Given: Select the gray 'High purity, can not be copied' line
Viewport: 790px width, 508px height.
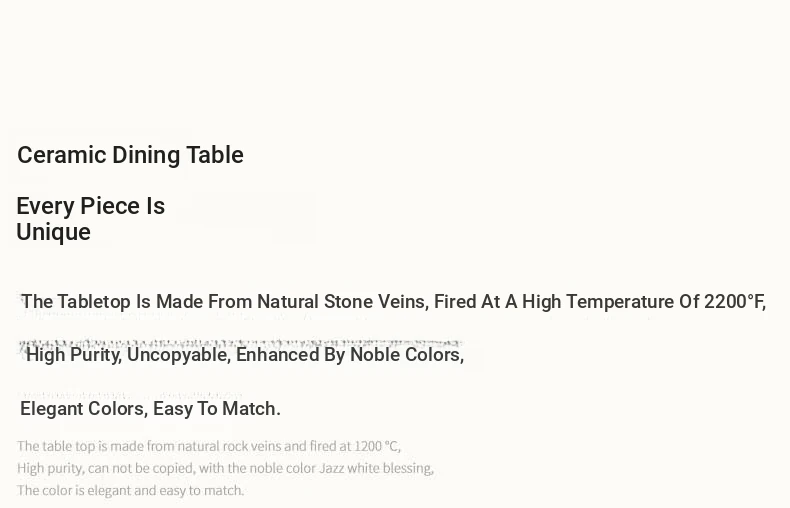Looking at the screenshot, I should pyautogui.click(x=225, y=468).
